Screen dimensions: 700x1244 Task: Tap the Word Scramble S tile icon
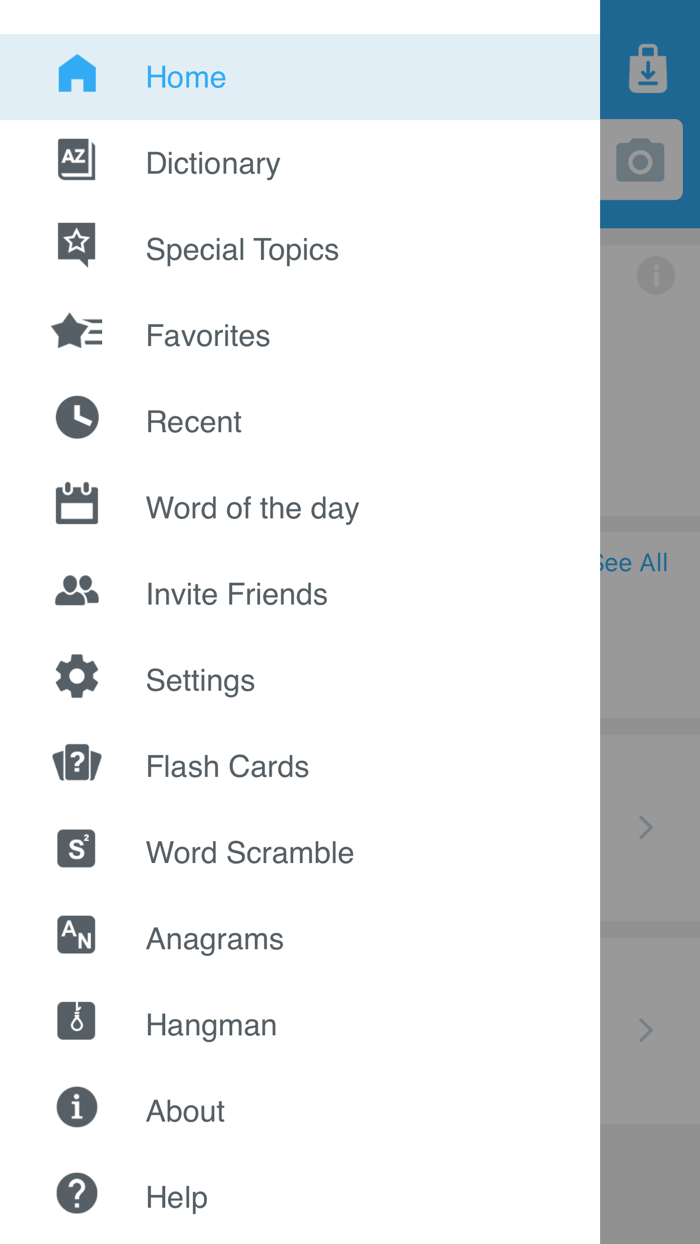77,851
